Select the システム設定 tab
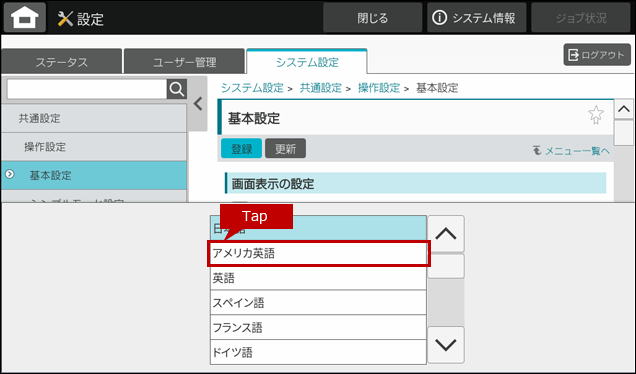Screen dimensions: 636x374 coord(307,62)
